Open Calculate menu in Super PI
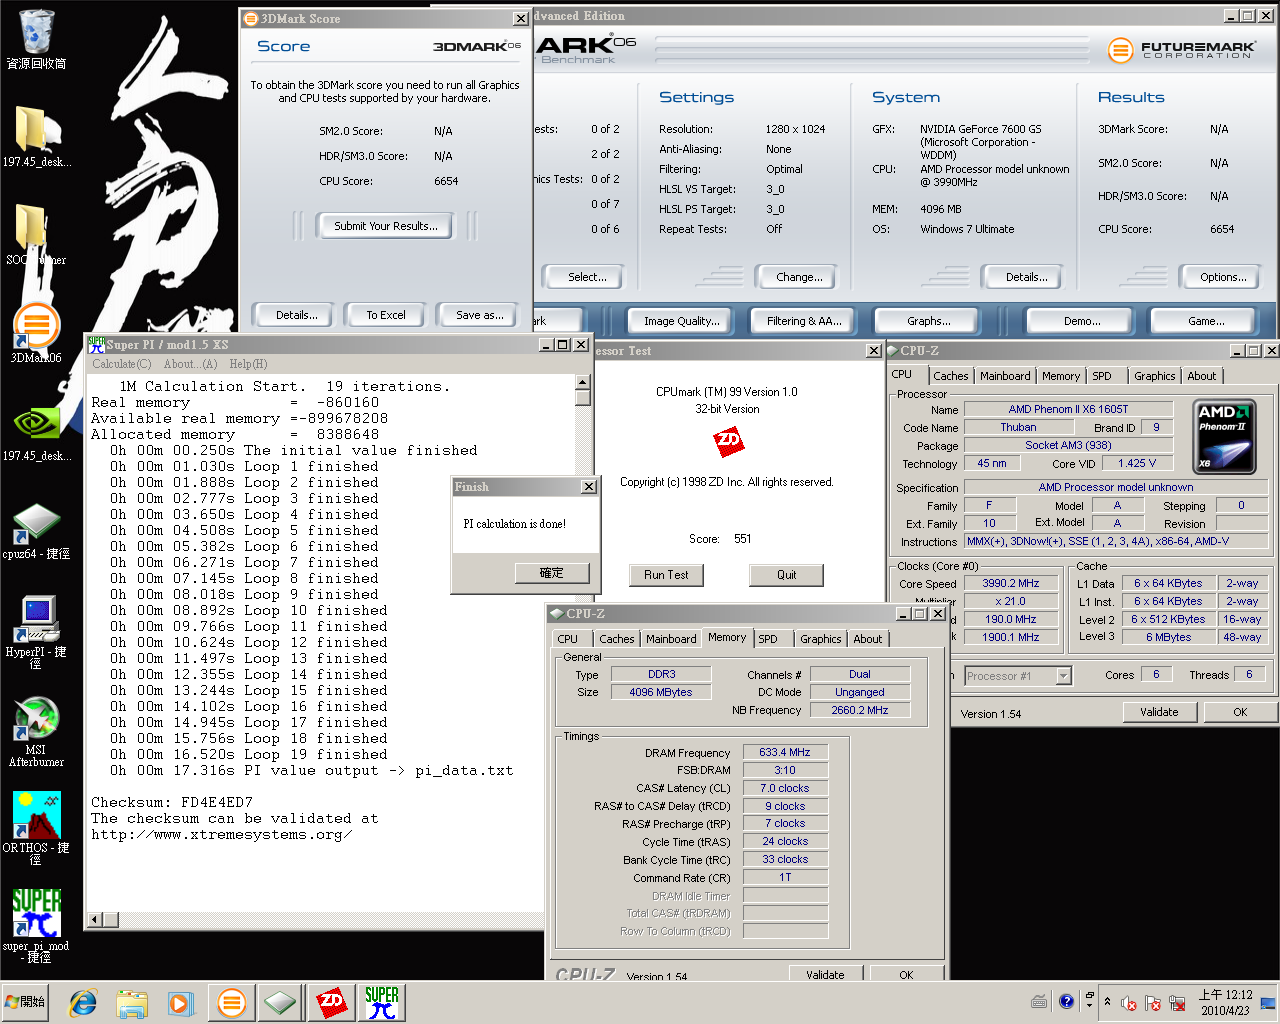 (121, 364)
